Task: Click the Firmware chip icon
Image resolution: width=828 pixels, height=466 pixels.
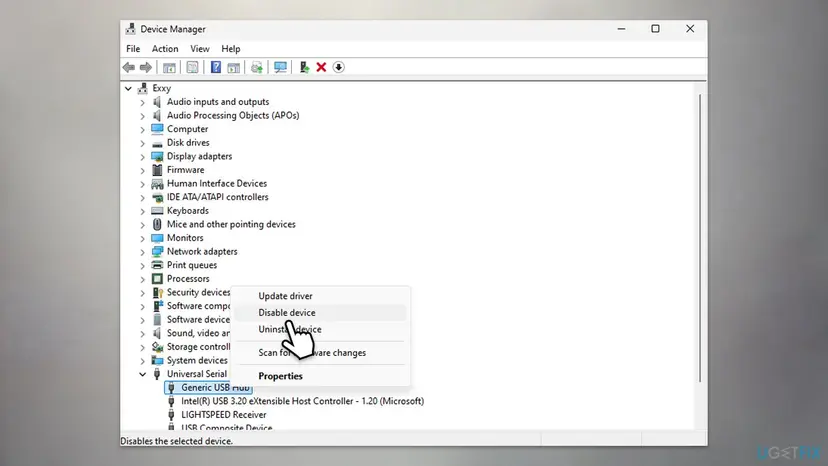Action: [157, 170]
